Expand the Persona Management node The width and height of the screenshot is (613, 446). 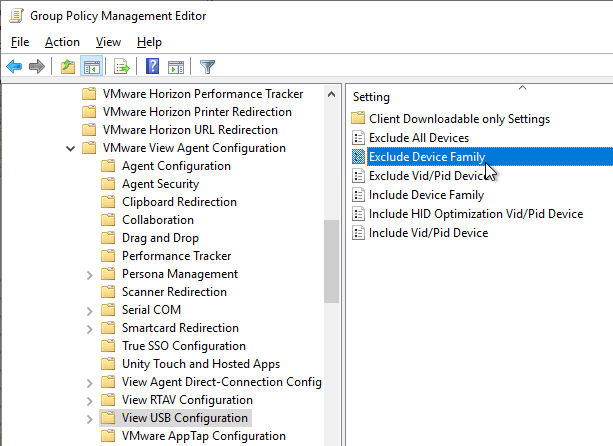coord(90,275)
